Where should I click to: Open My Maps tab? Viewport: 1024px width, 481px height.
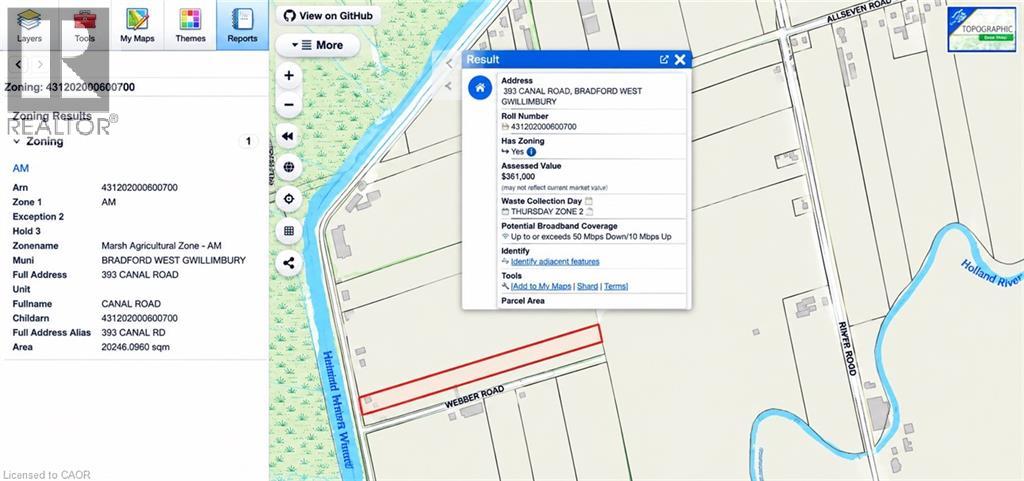[x=137, y=25]
